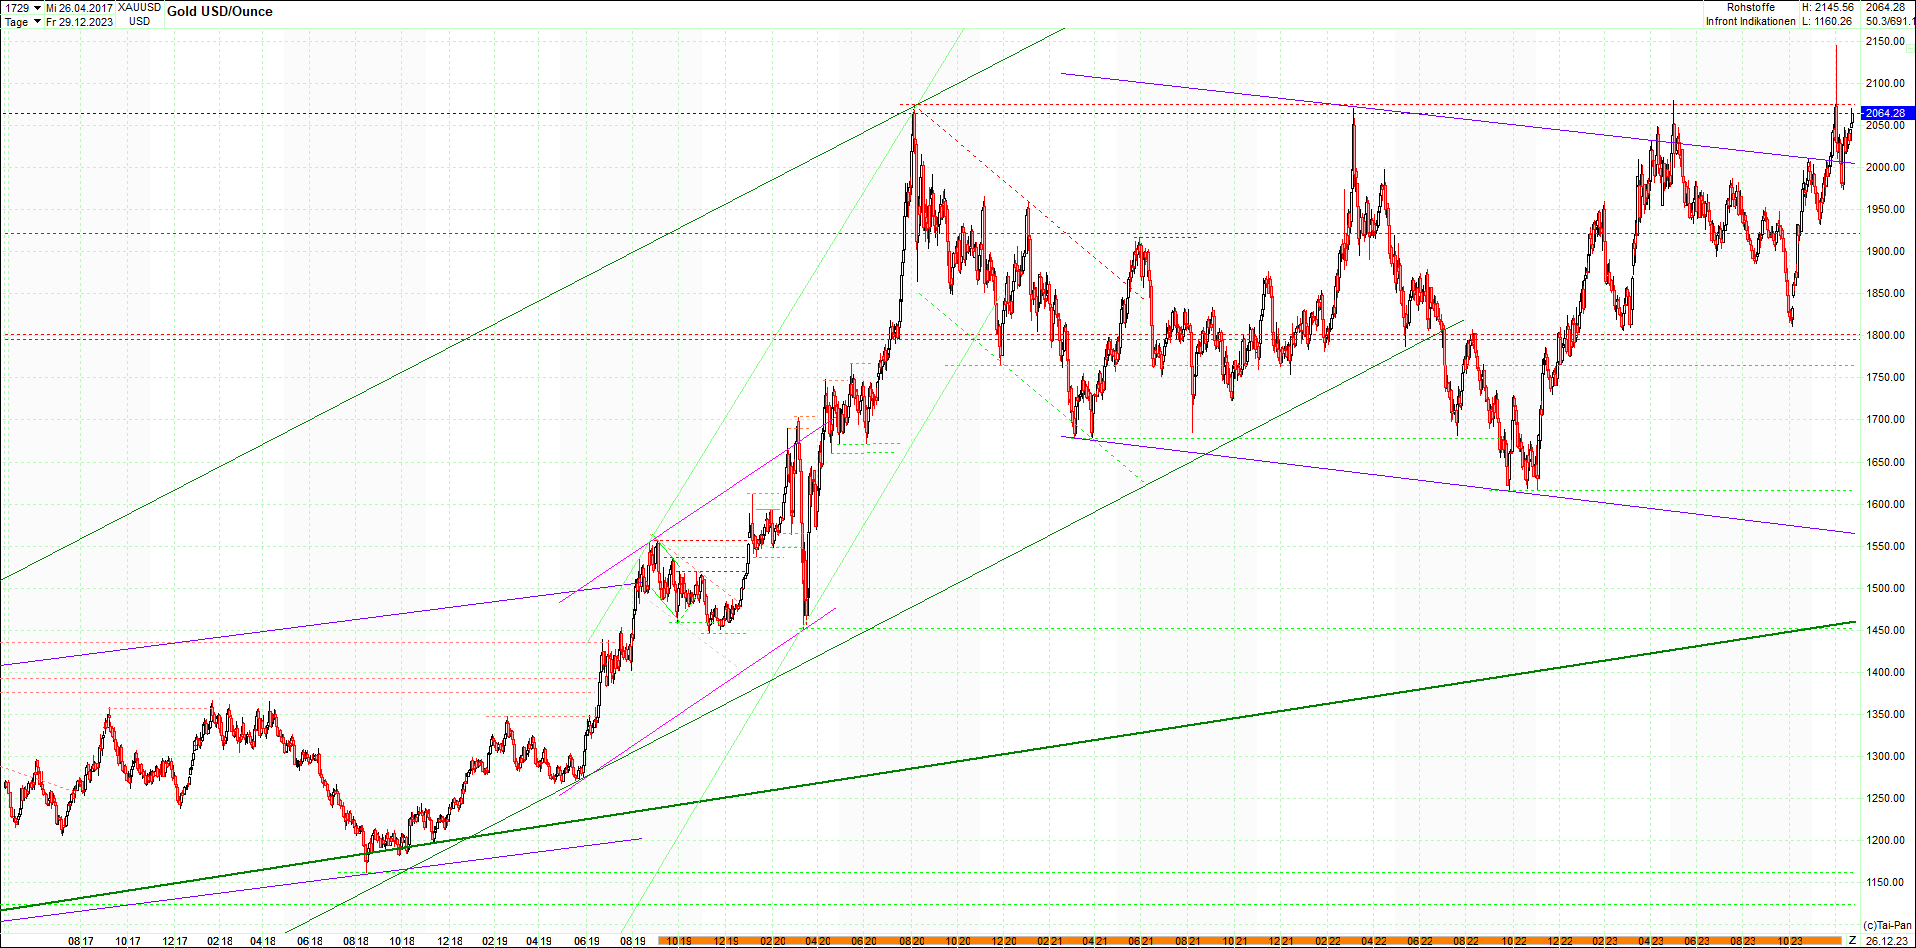Click the 08 17 time axis label
This screenshot has height=948, width=1916.
81,941
